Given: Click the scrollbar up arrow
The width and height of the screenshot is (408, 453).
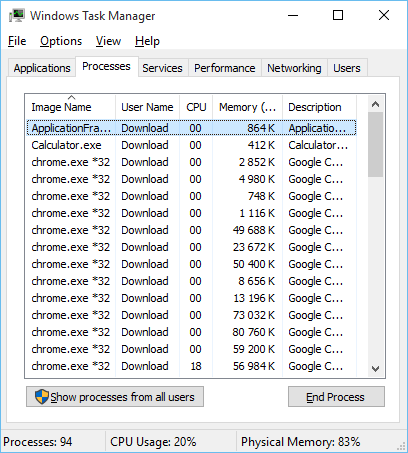Looking at the screenshot, I should click(x=376, y=104).
